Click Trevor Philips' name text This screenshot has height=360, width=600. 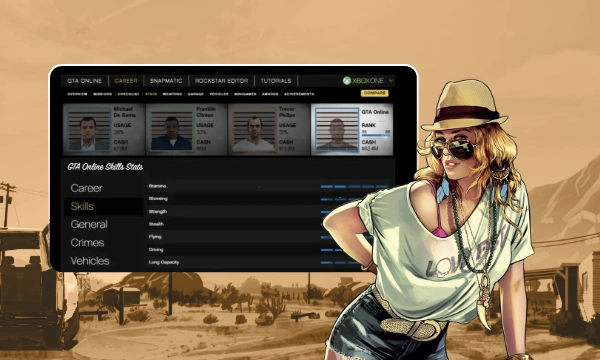(x=287, y=112)
